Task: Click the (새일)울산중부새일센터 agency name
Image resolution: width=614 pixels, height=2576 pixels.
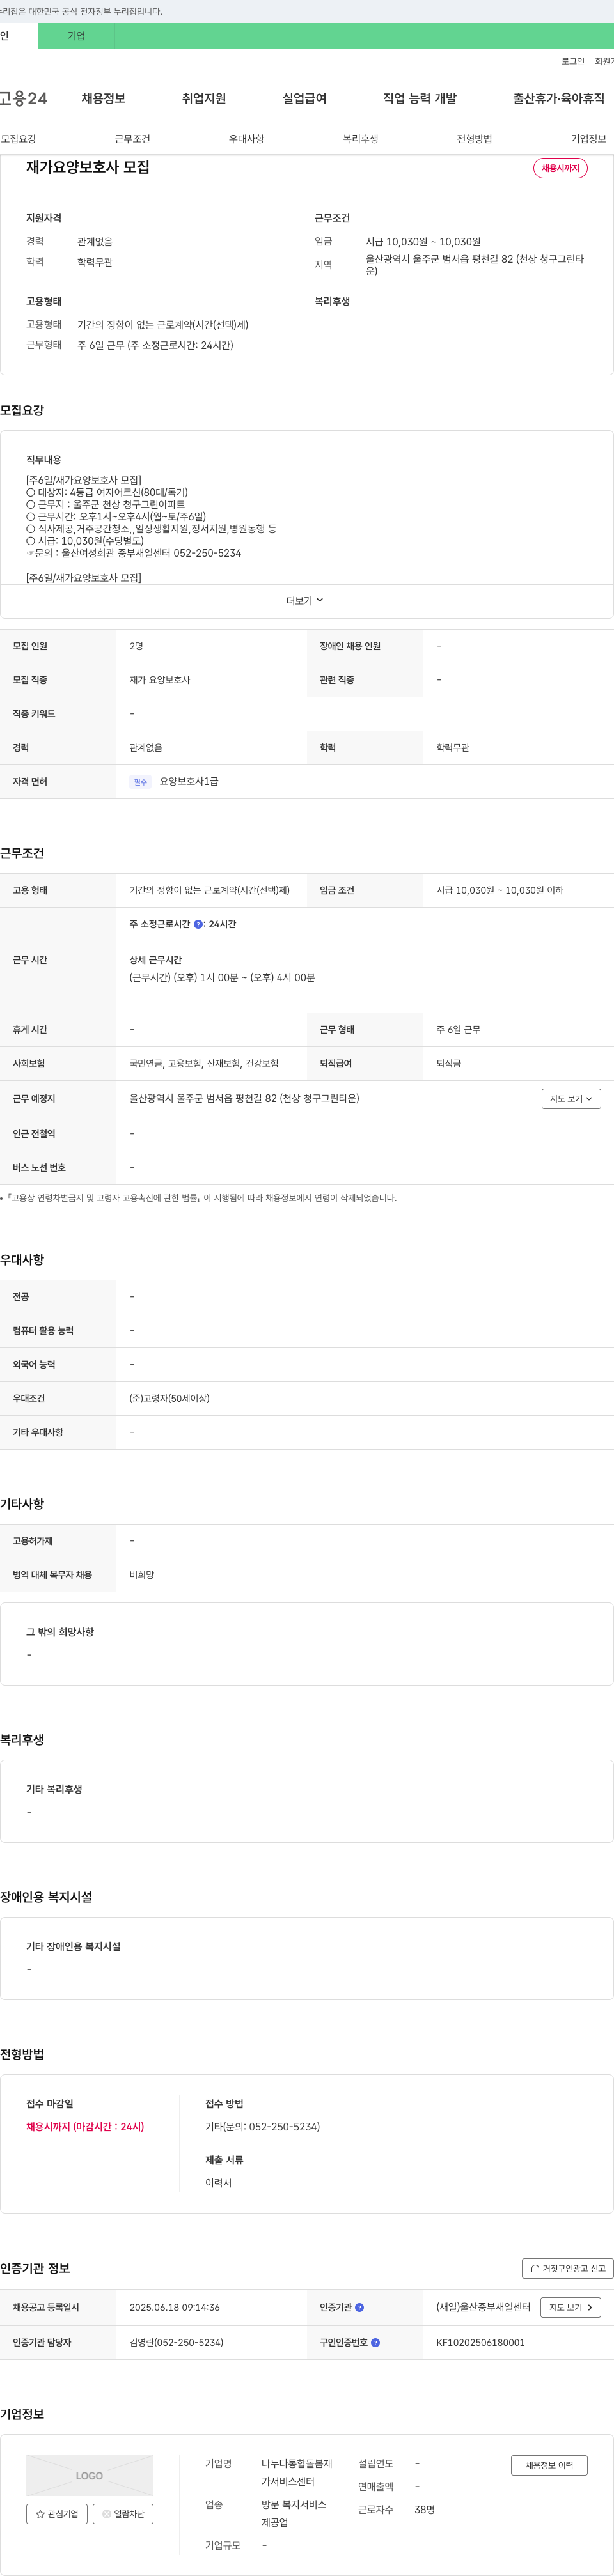Action: 483,2307
